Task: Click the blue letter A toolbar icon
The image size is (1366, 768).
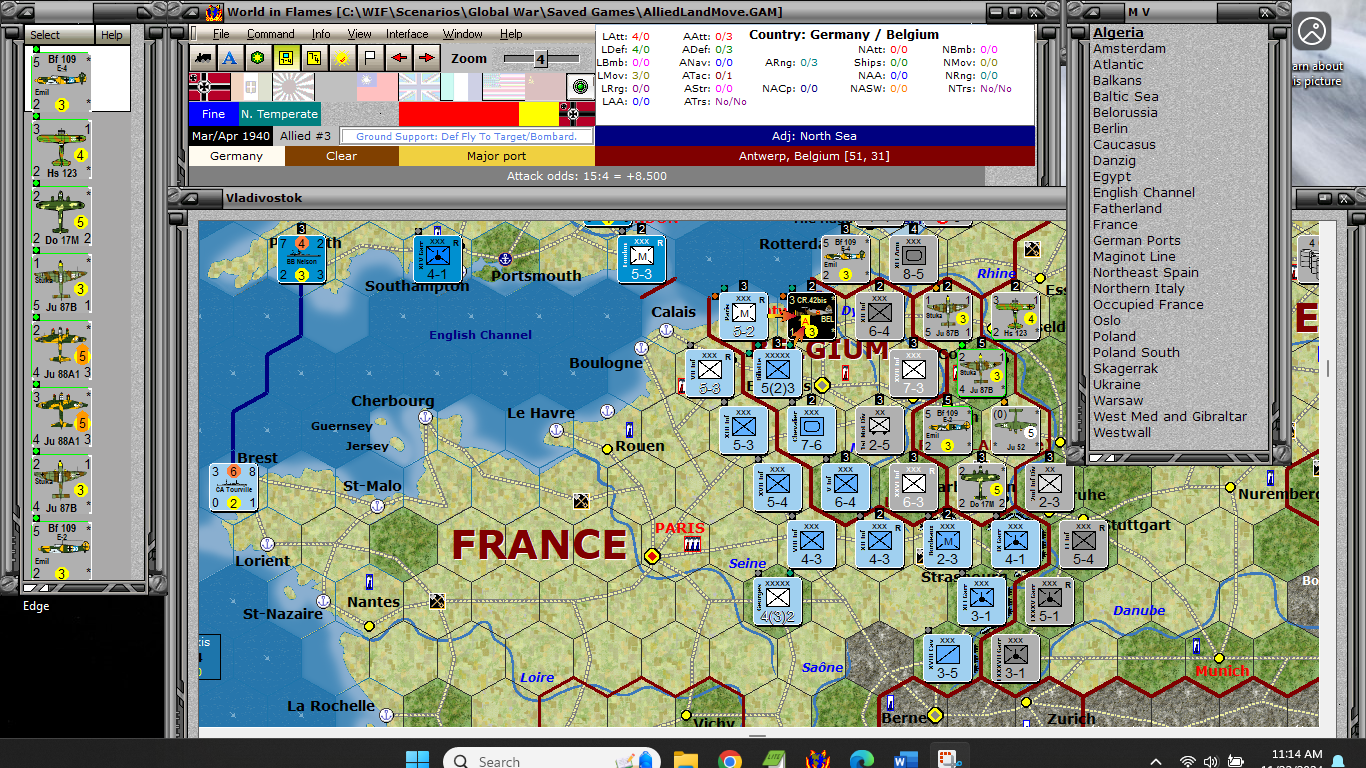Action: click(230, 58)
